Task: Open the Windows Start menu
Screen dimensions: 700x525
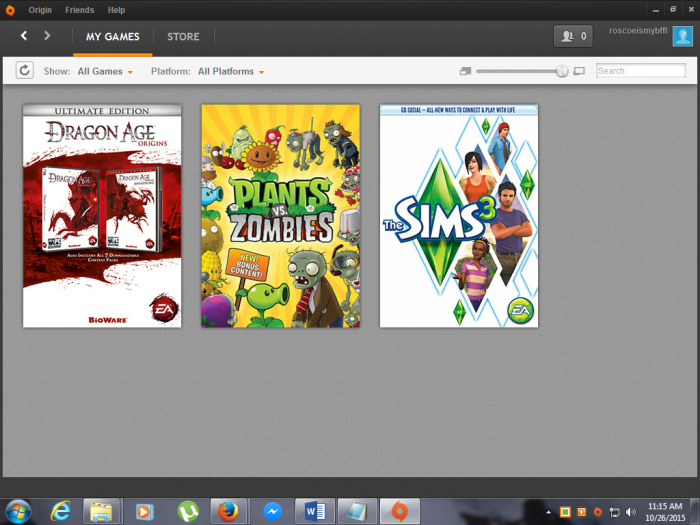Action: [18, 512]
